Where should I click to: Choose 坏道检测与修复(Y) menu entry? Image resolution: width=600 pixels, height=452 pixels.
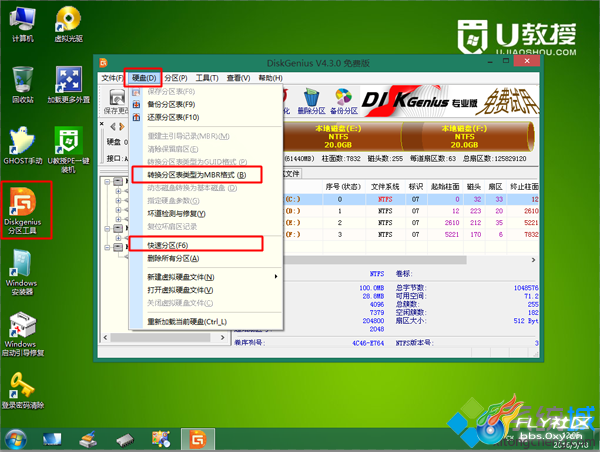click(x=206, y=214)
